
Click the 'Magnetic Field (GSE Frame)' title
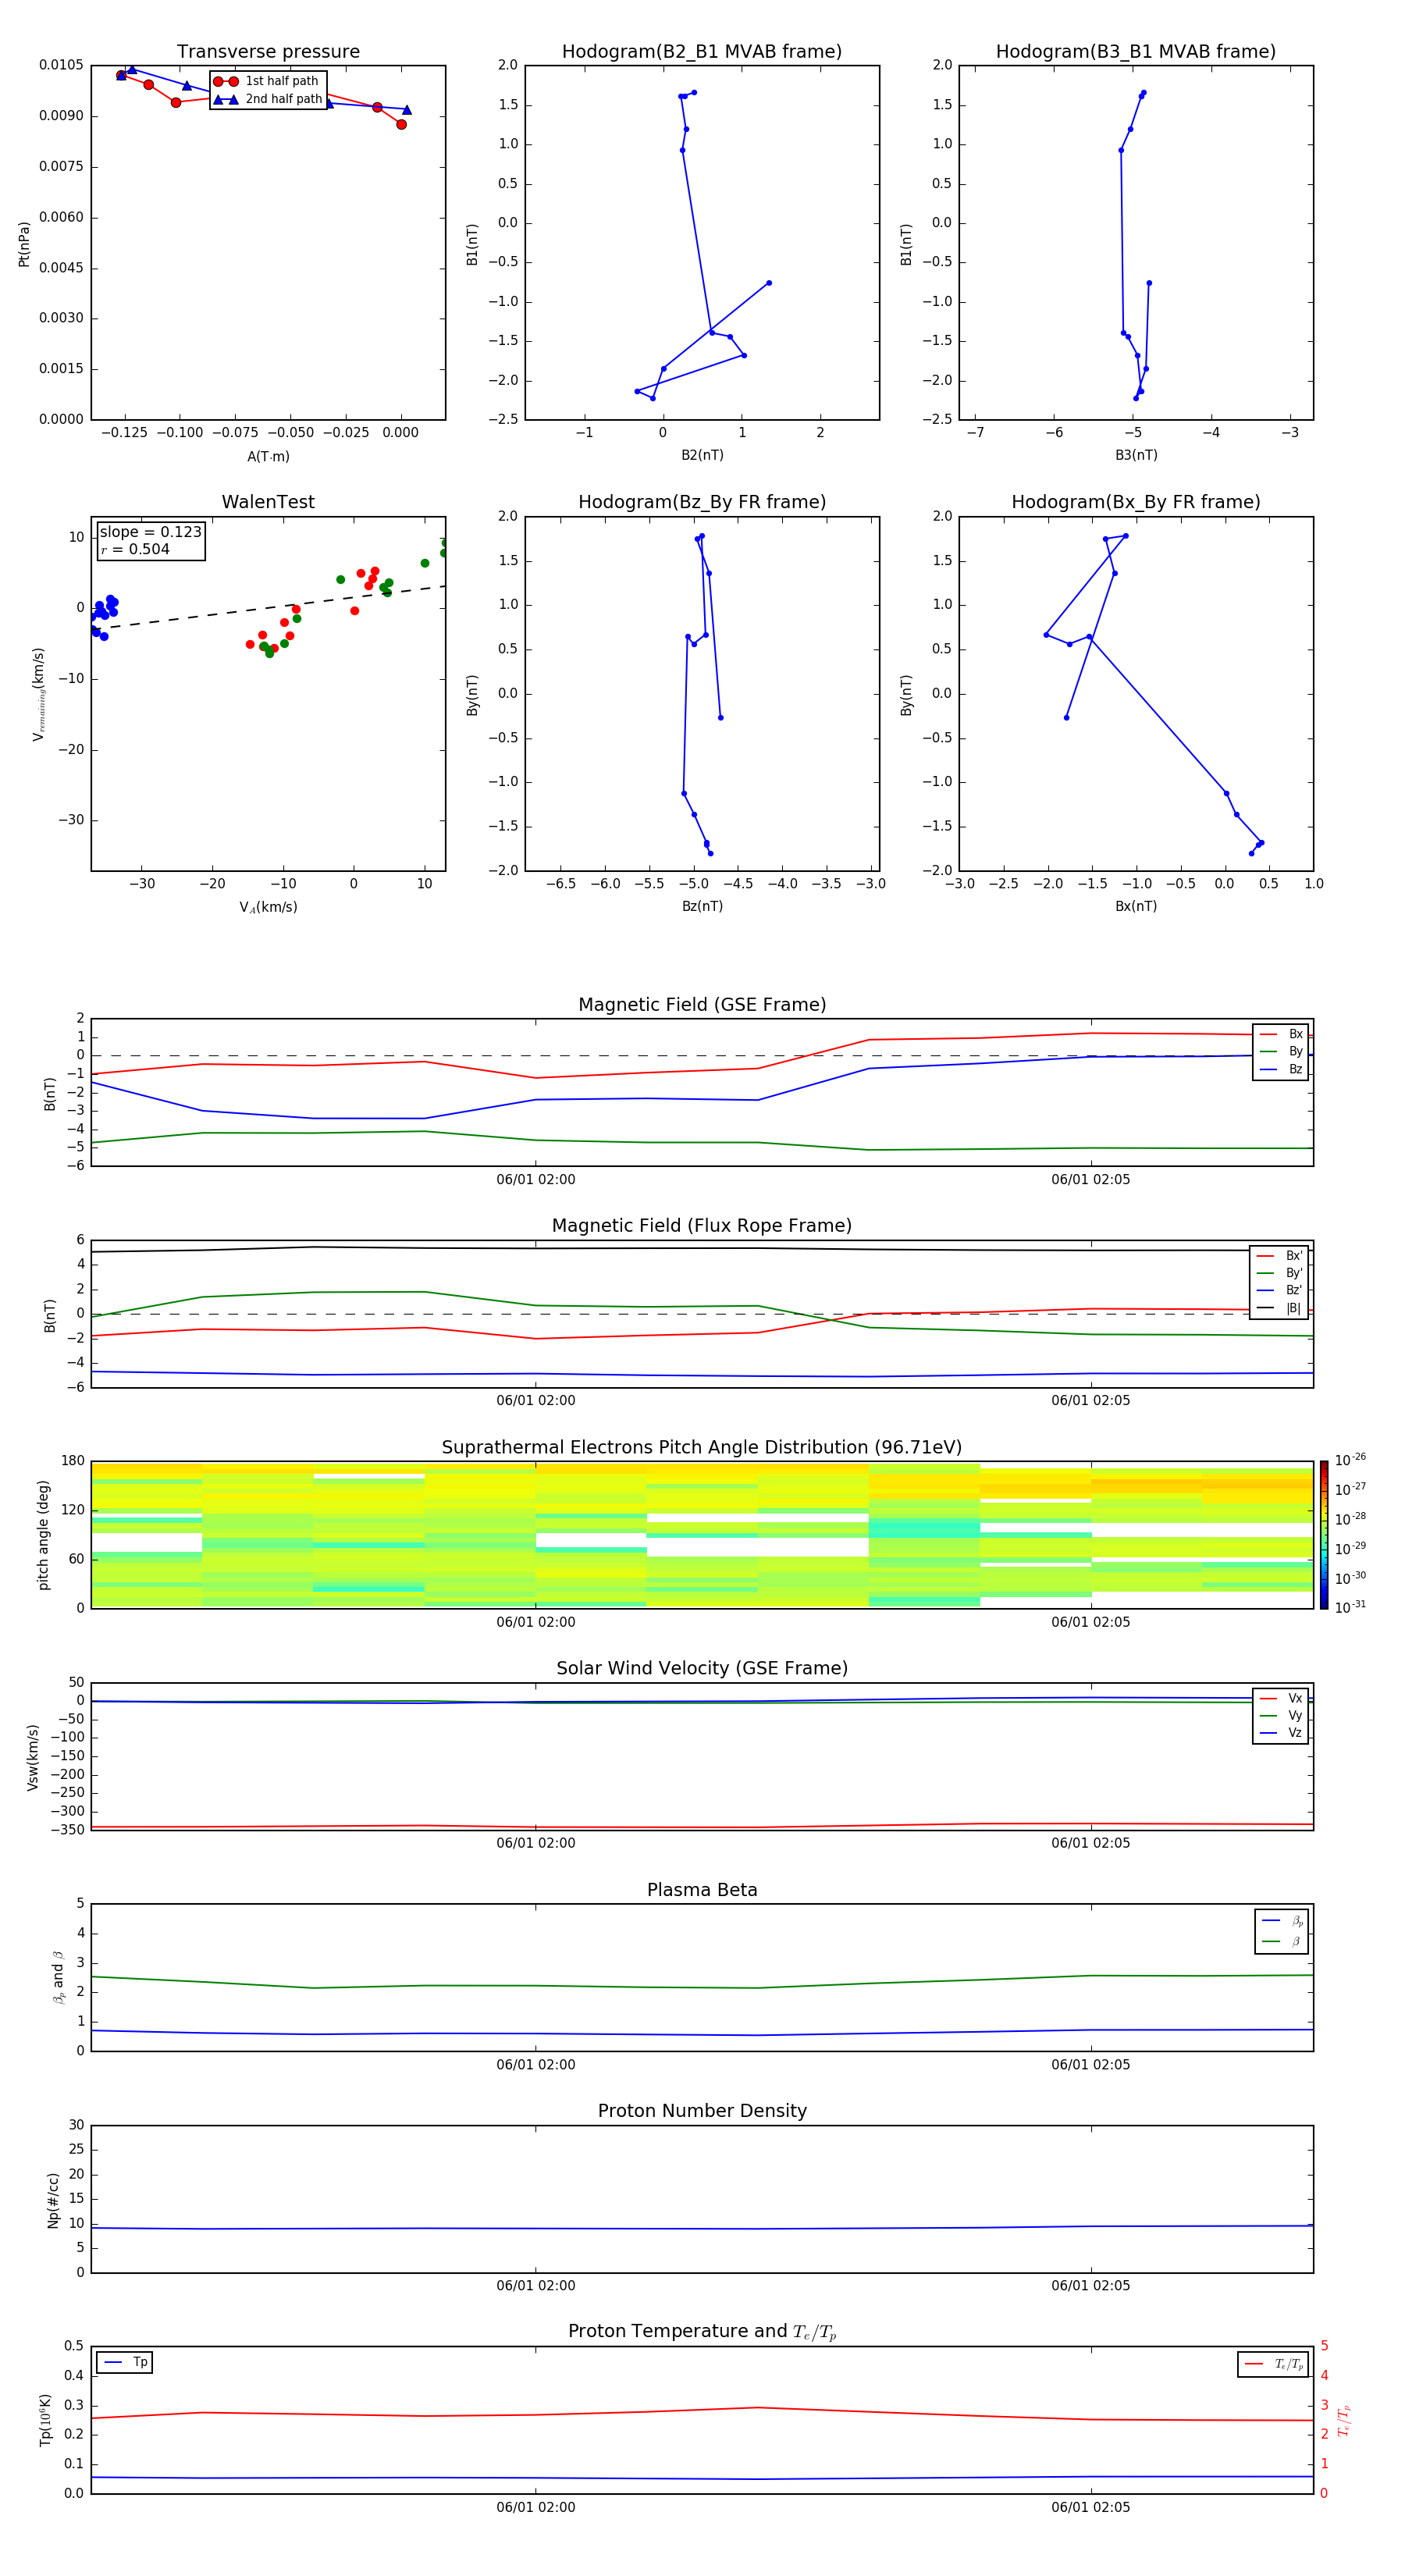(x=702, y=1005)
